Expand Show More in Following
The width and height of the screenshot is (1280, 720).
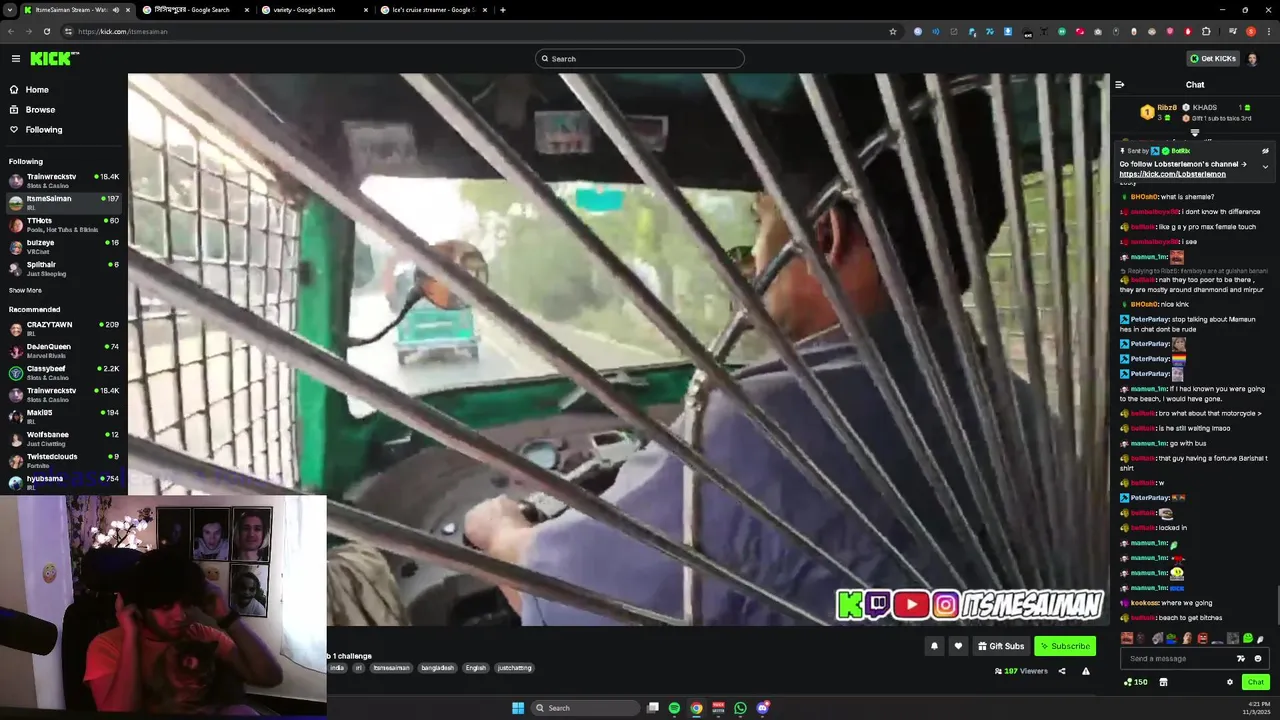pyautogui.click(x=25, y=291)
